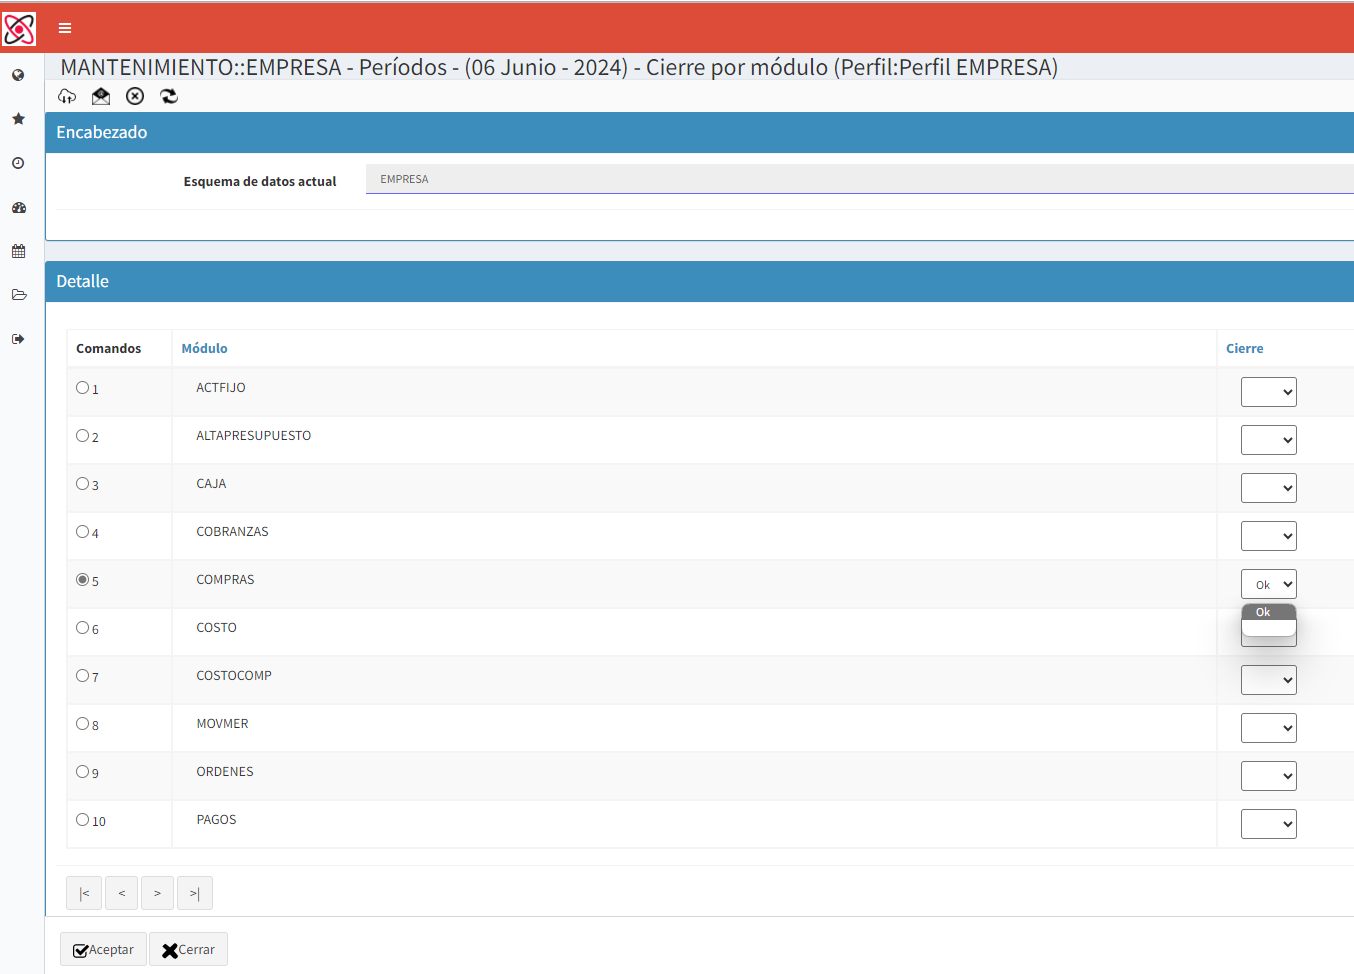Screen dimensions: 1354x974
Task: Collapse the Cierre dropdown for COMPRAS
Action: tap(1268, 584)
